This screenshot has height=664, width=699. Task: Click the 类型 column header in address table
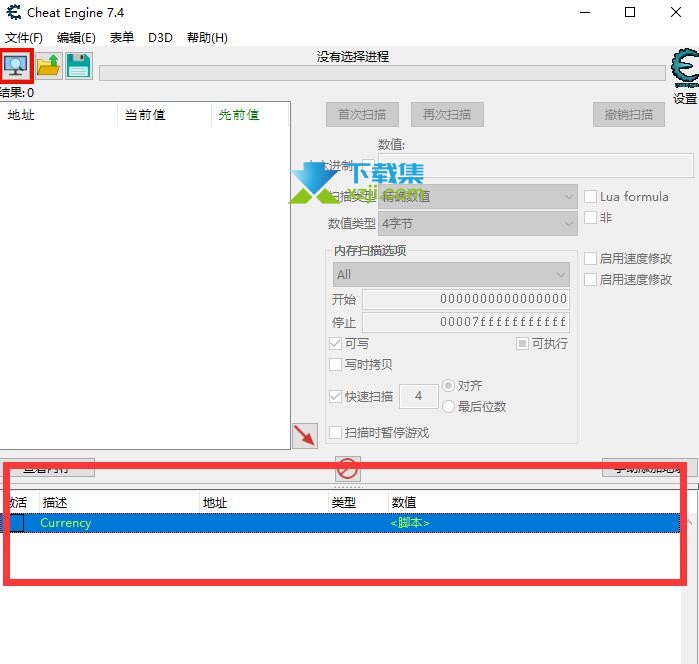click(x=358, y=503)
